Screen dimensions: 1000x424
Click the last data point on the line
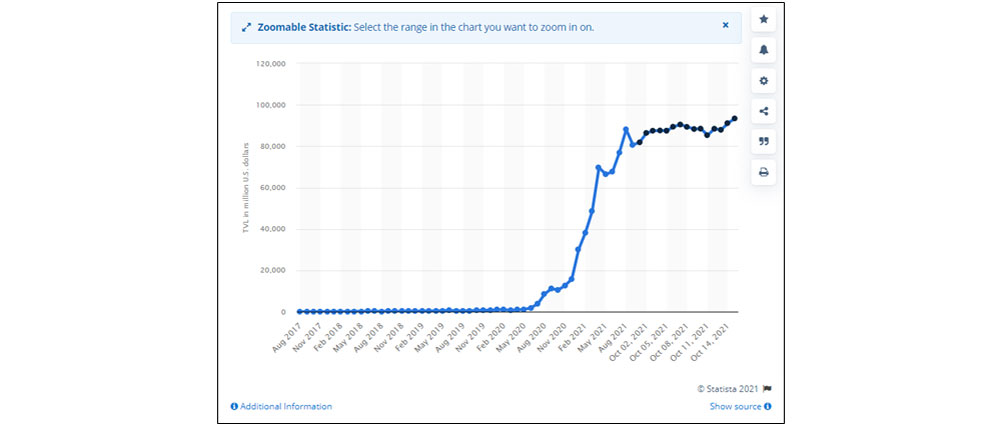735,119
